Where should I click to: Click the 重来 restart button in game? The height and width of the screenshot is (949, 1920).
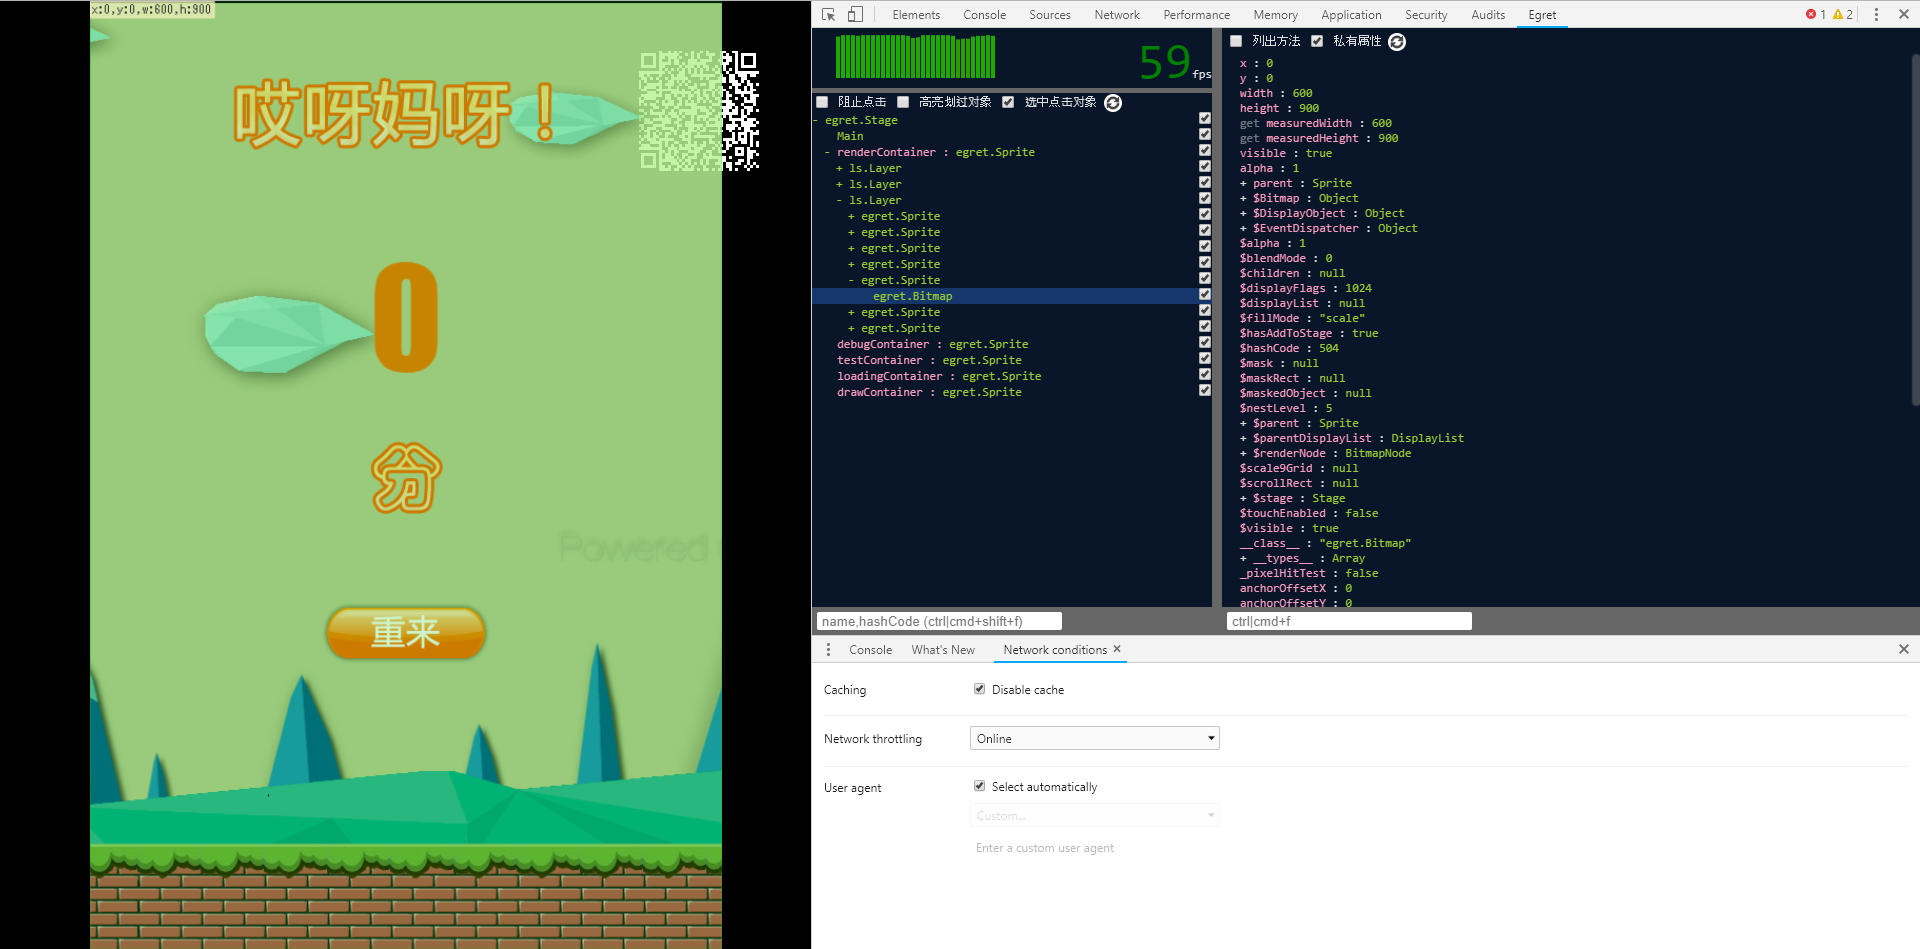point(406,632)
